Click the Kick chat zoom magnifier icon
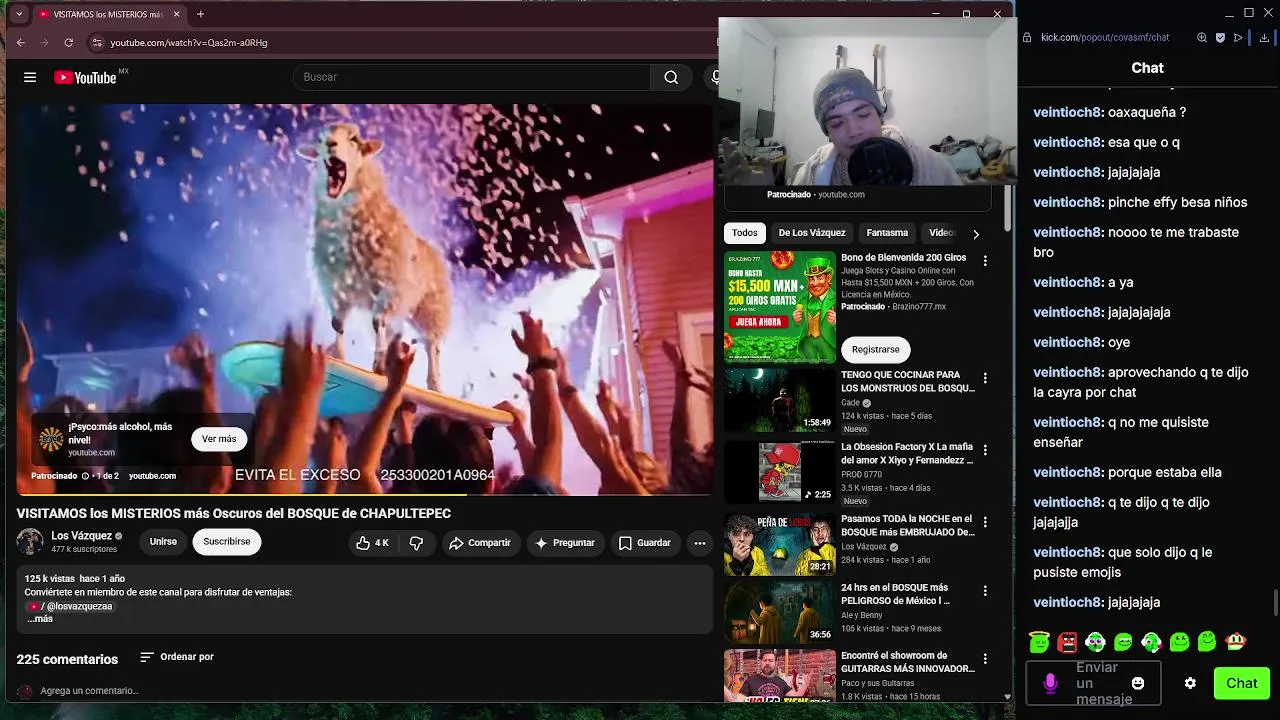1280x720 pixels. [1202, 38]
